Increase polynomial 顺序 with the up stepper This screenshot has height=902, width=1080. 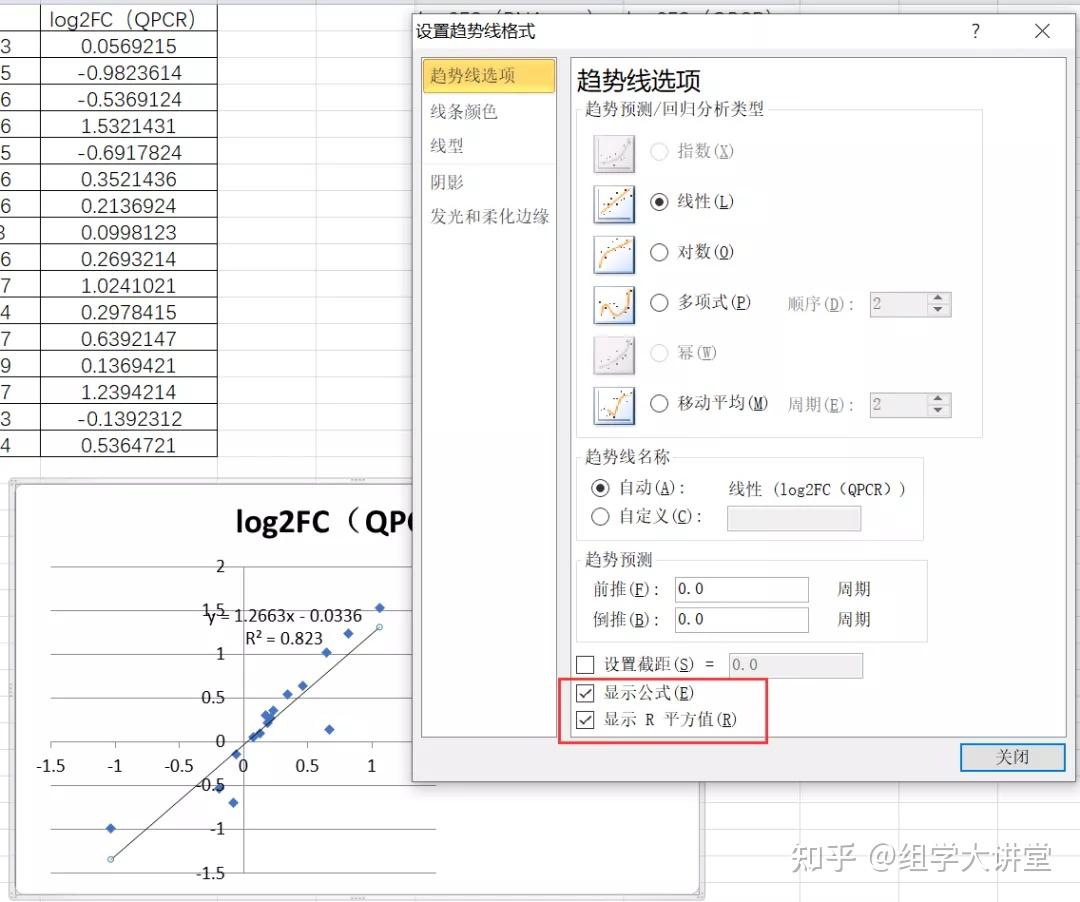point(938,298)
